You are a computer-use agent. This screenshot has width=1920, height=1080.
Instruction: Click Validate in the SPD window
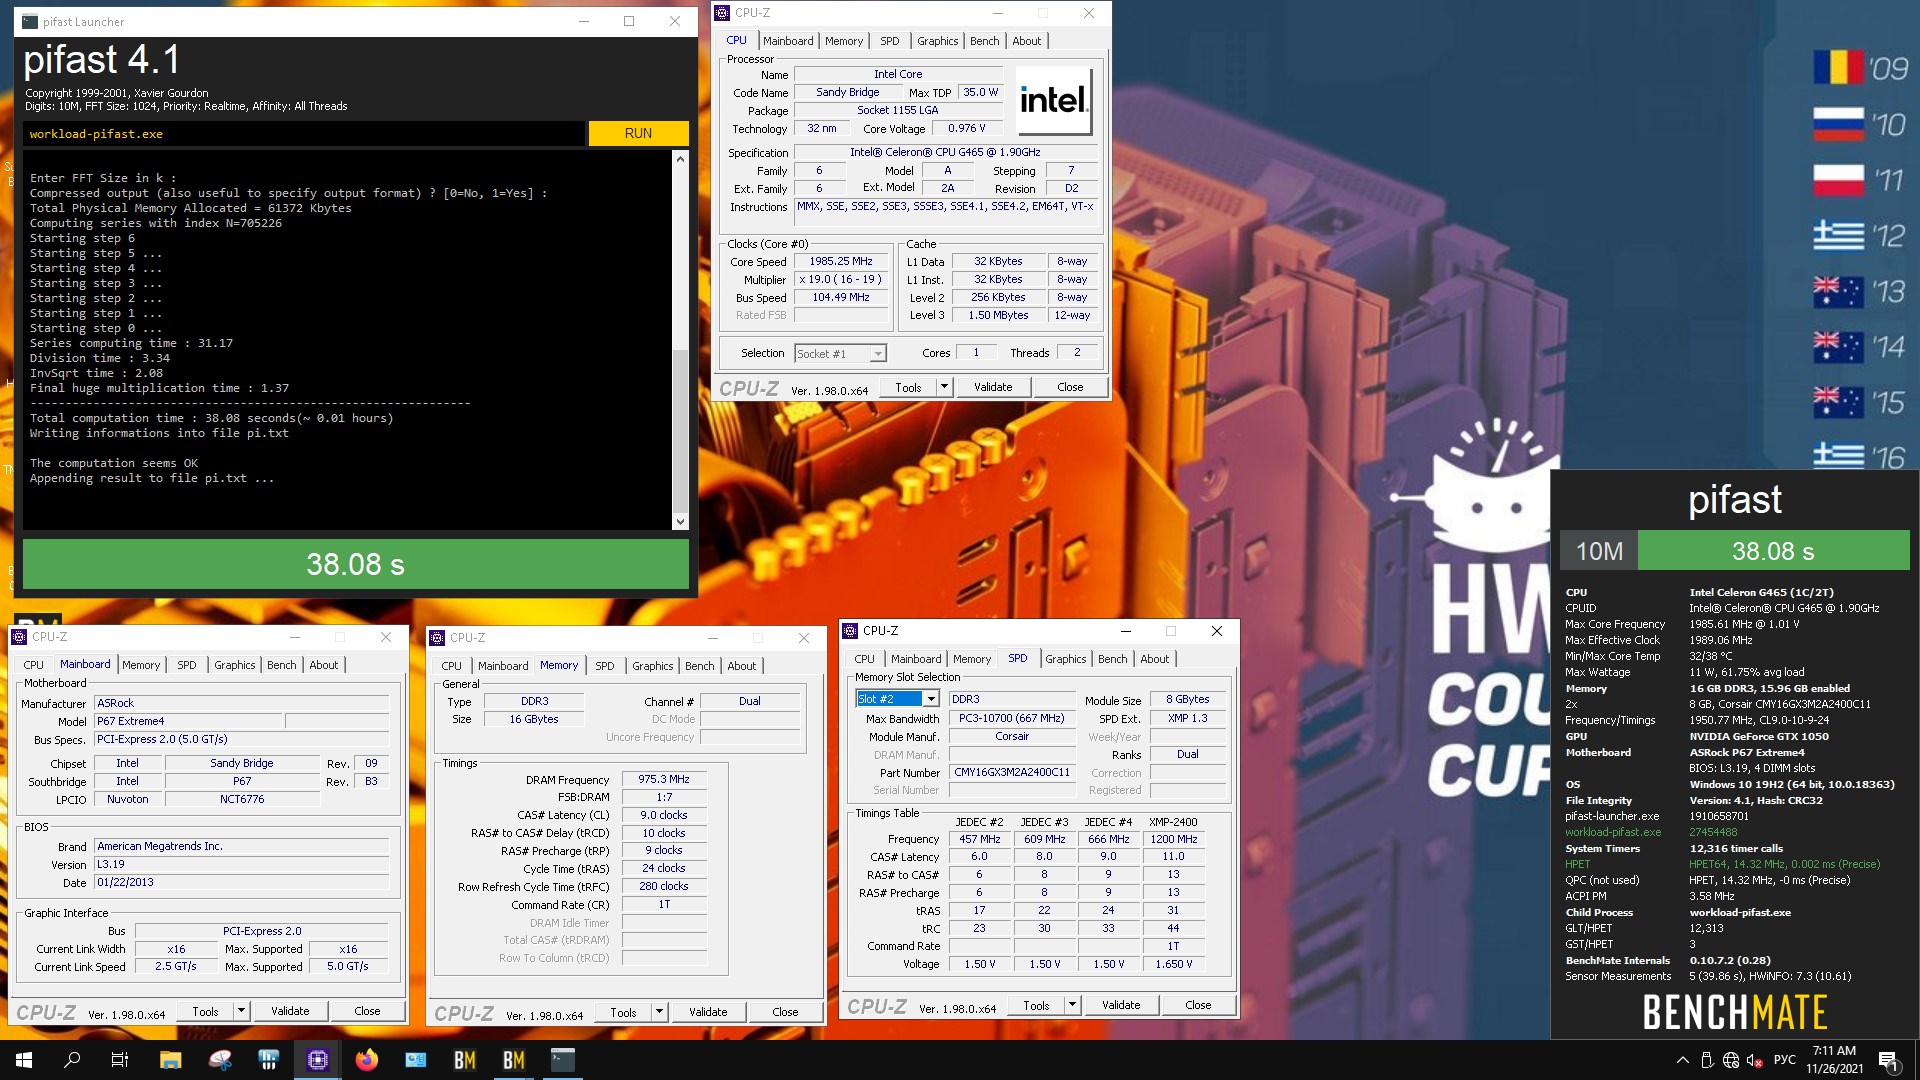pos(1121,1005)
